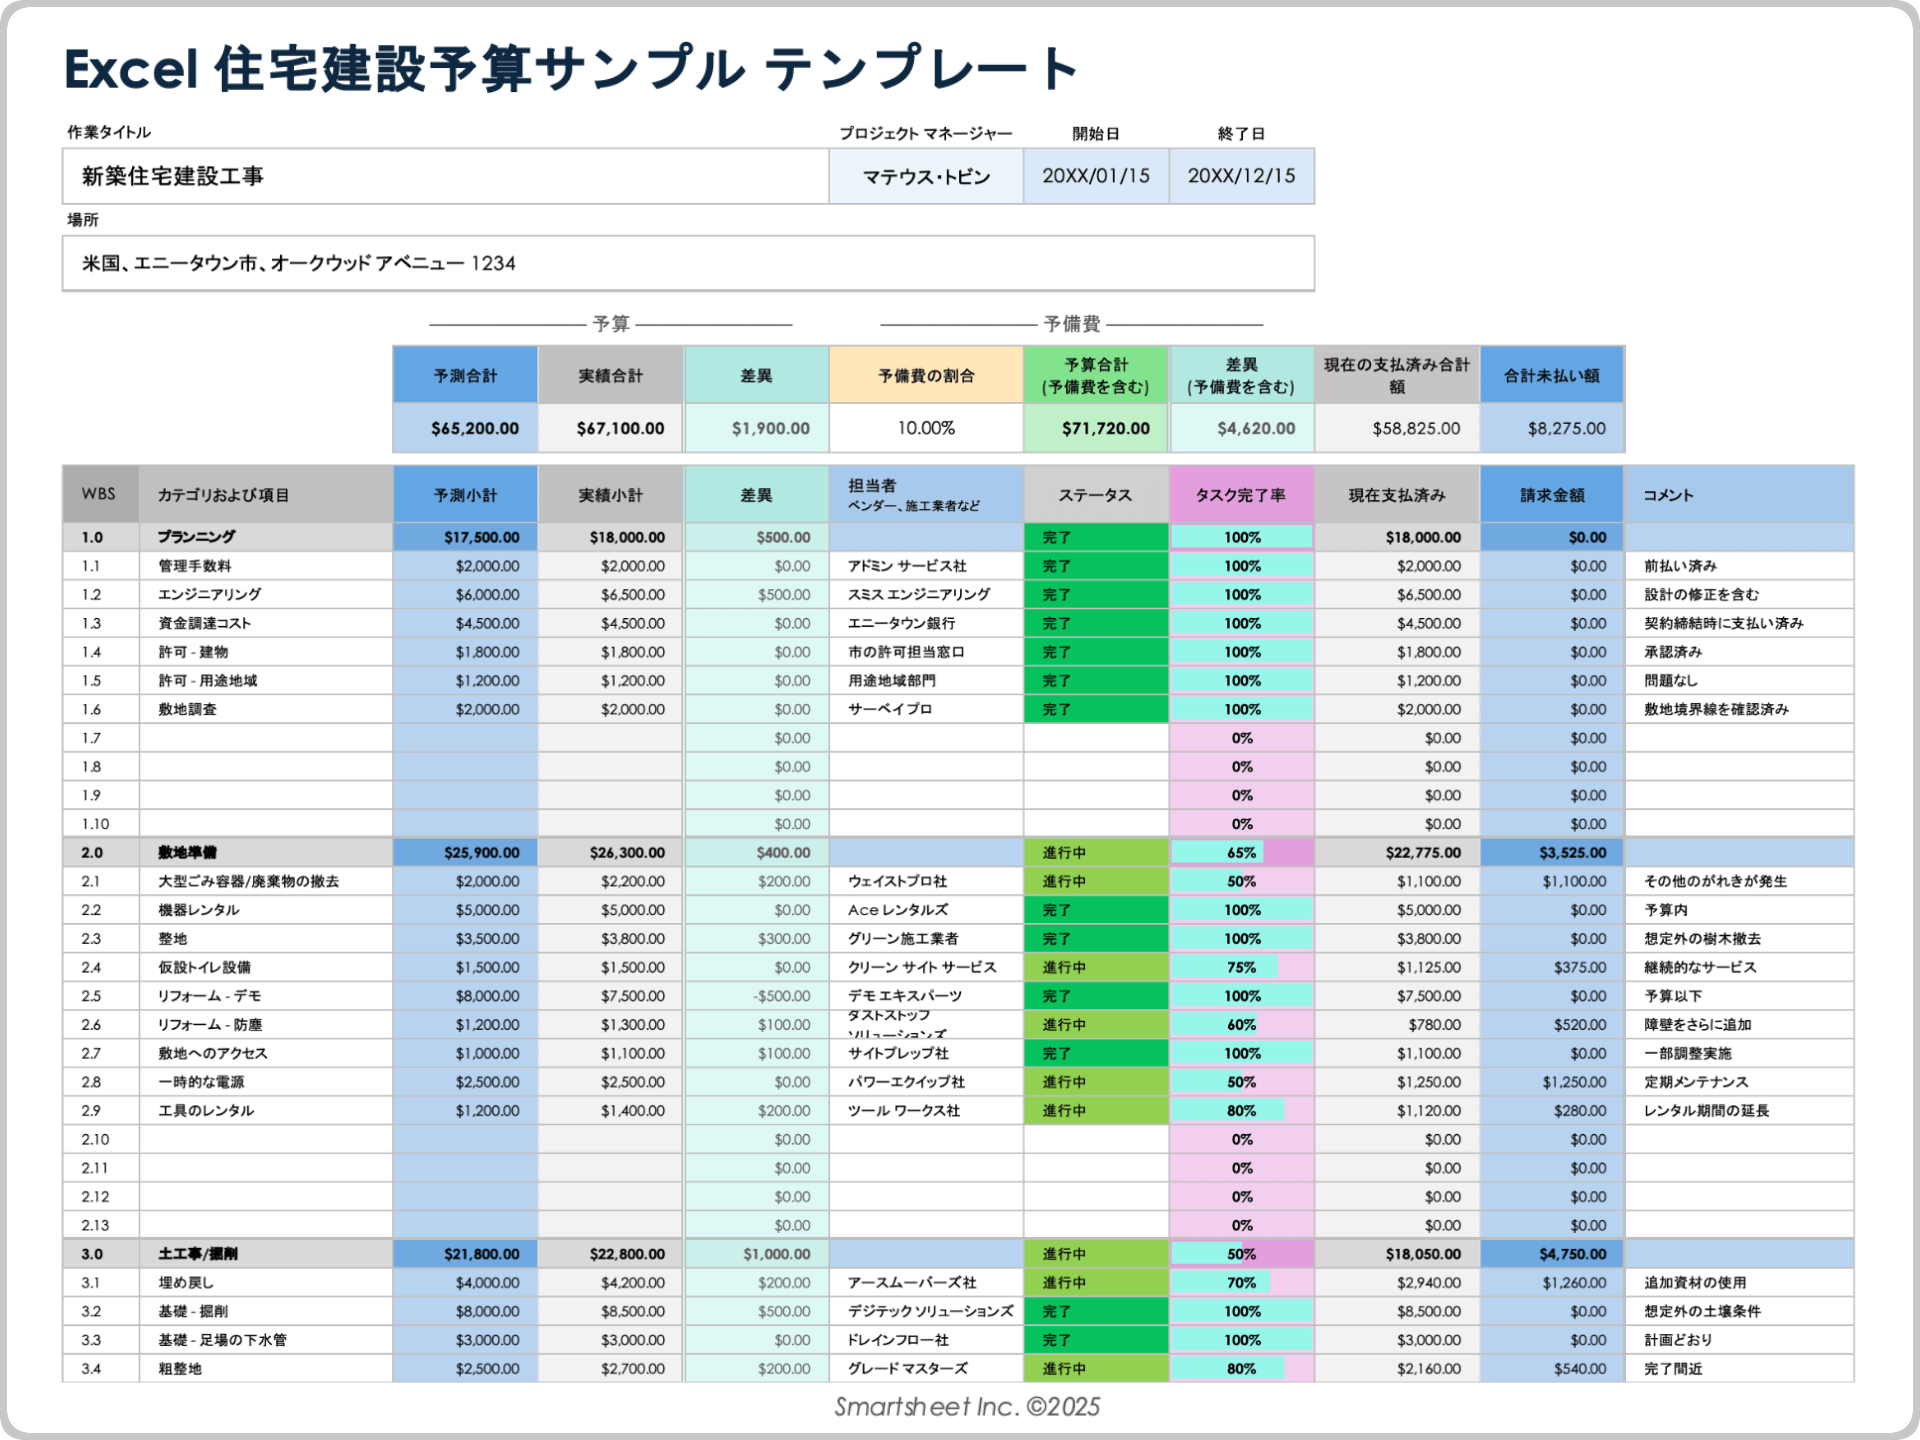This screenshot has height=1440, width=1920.
Task: Open the 進行中 status dropdown for row 3.4
Action: 1094,1368
